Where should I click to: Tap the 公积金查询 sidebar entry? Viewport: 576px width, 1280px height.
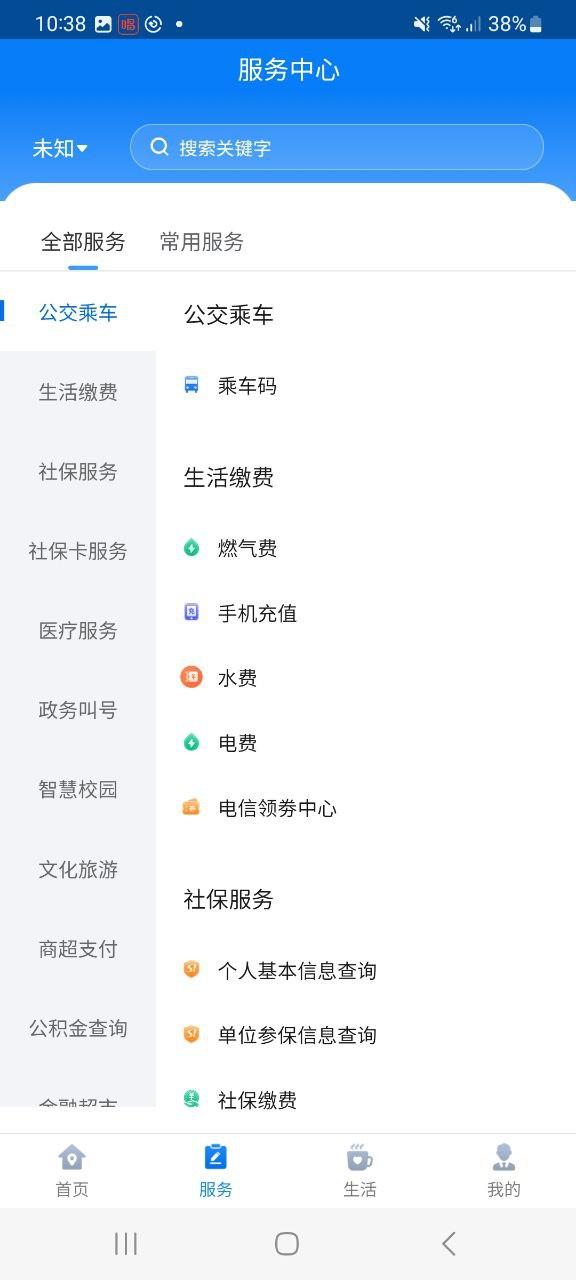[x=77, y=1029]
